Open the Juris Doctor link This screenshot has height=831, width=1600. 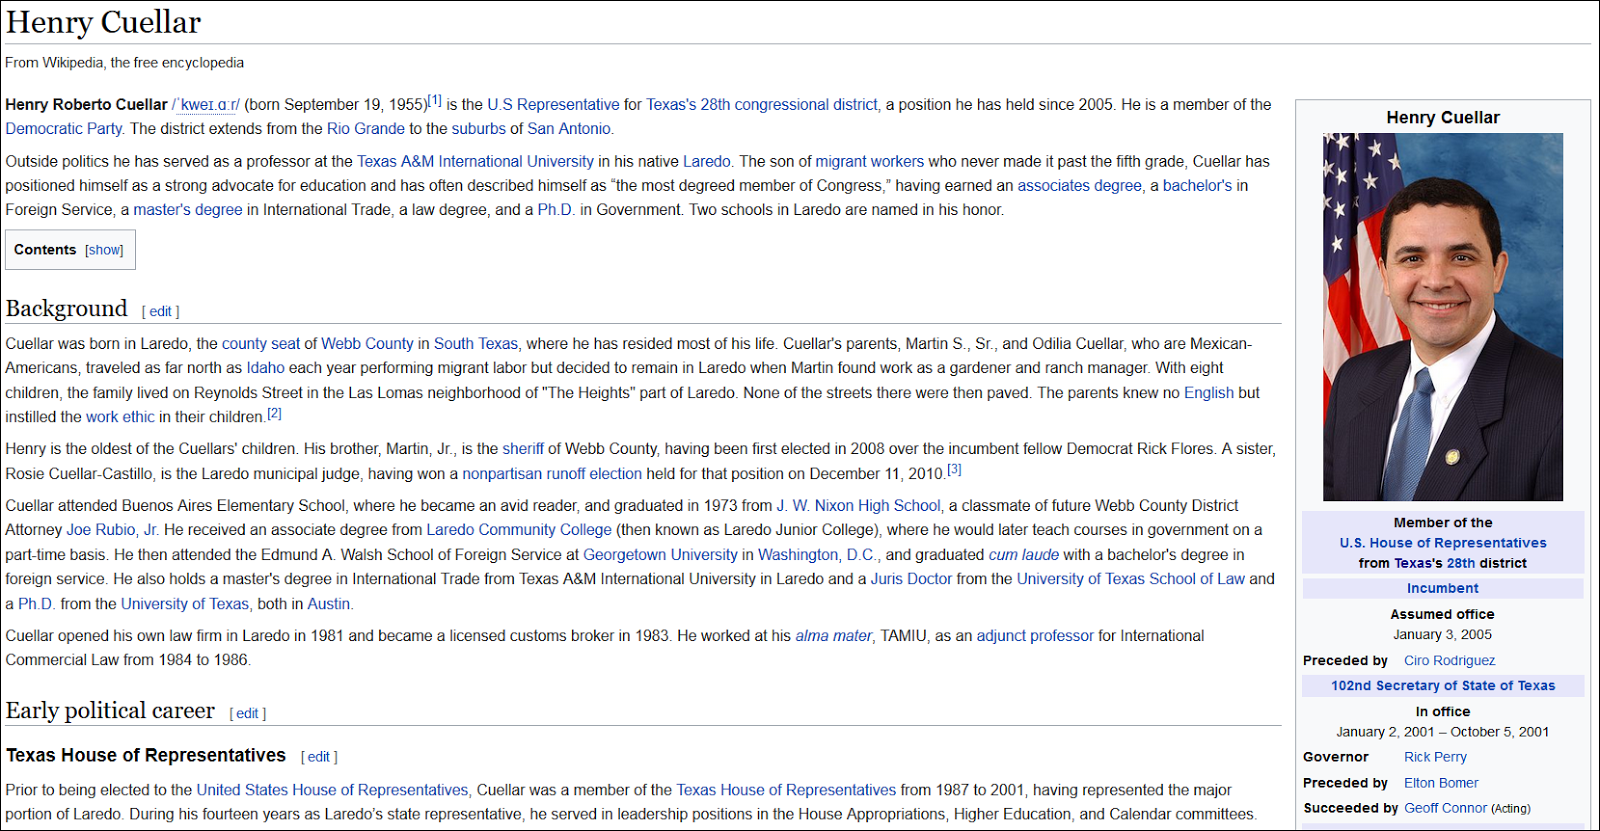click(911, 579)
